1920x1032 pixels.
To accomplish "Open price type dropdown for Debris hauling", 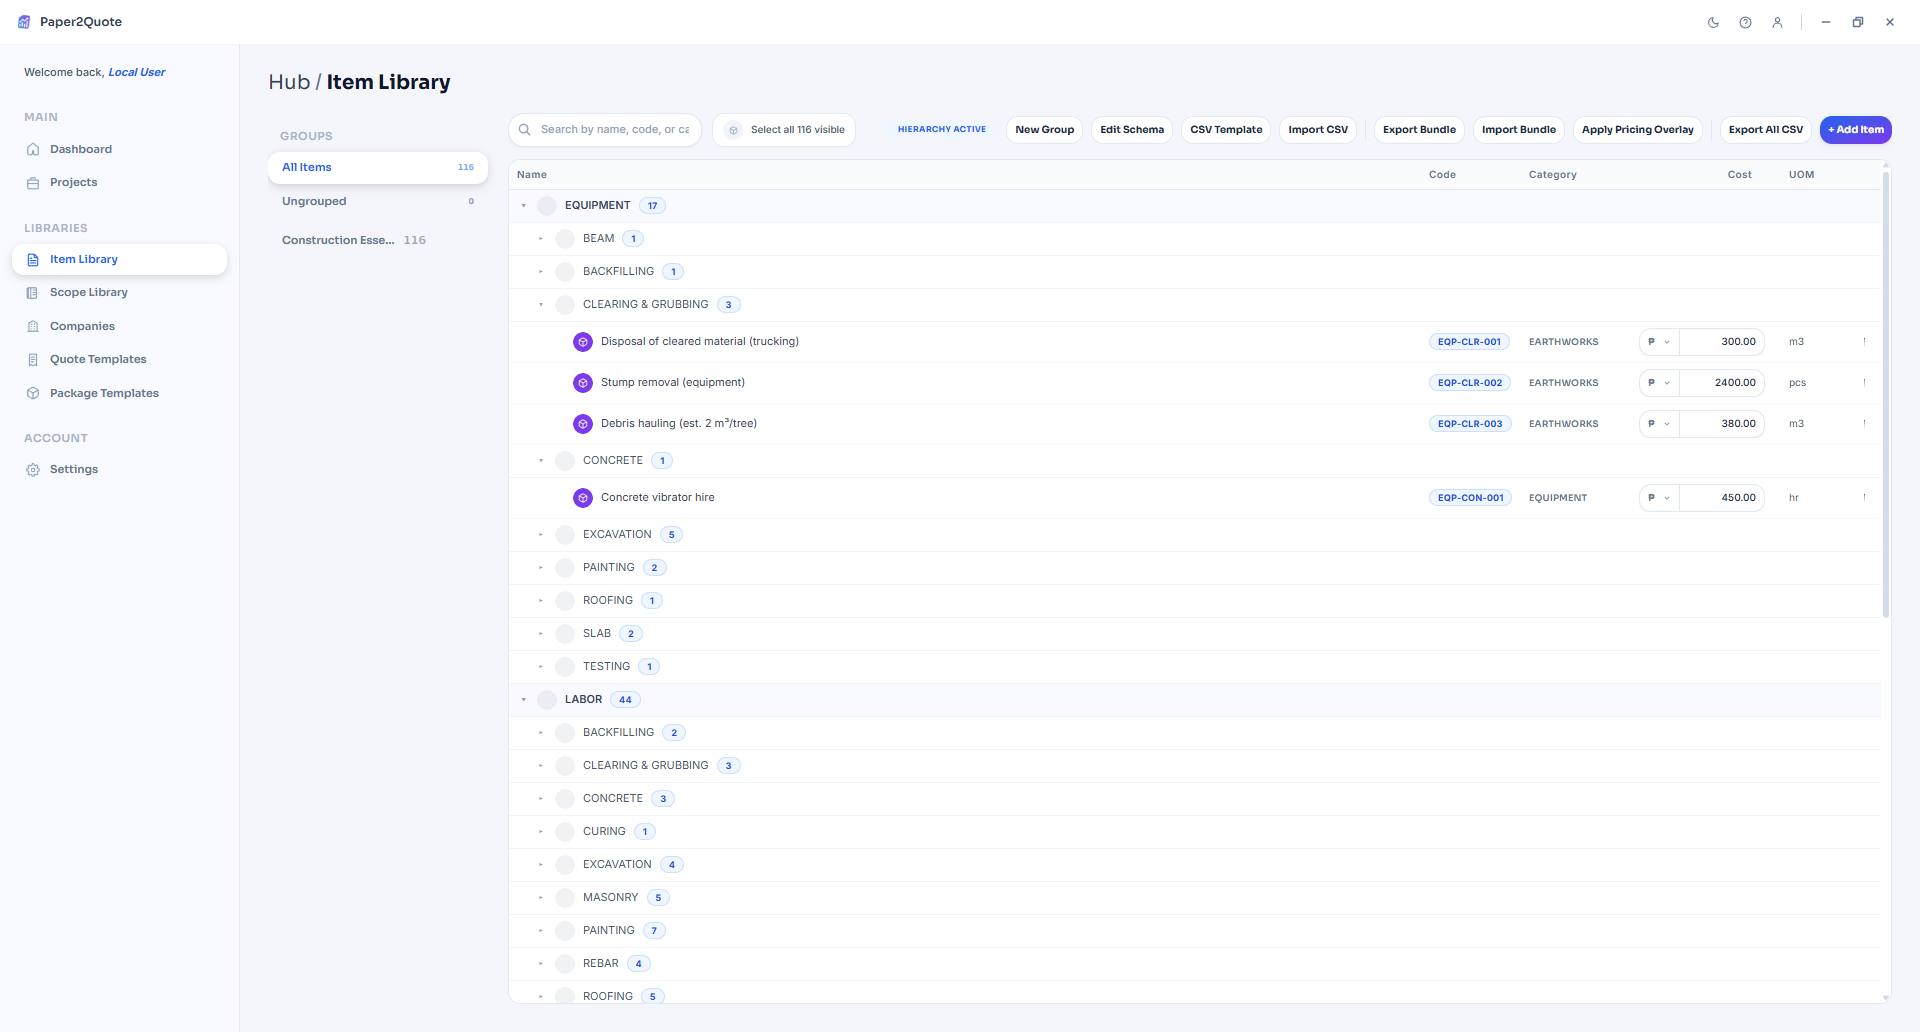I will (x=1659, y=424).
